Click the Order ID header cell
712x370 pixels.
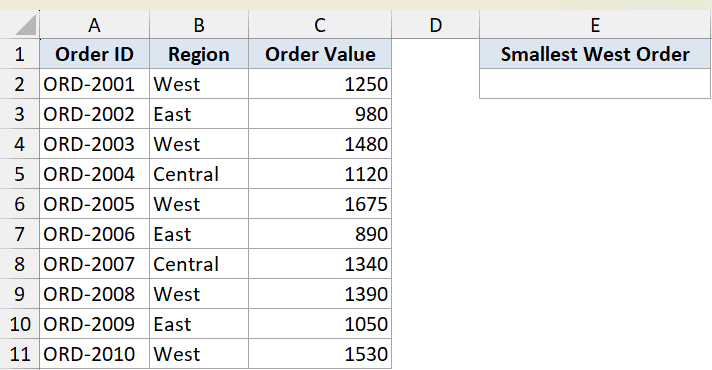(x=94, y=54)
